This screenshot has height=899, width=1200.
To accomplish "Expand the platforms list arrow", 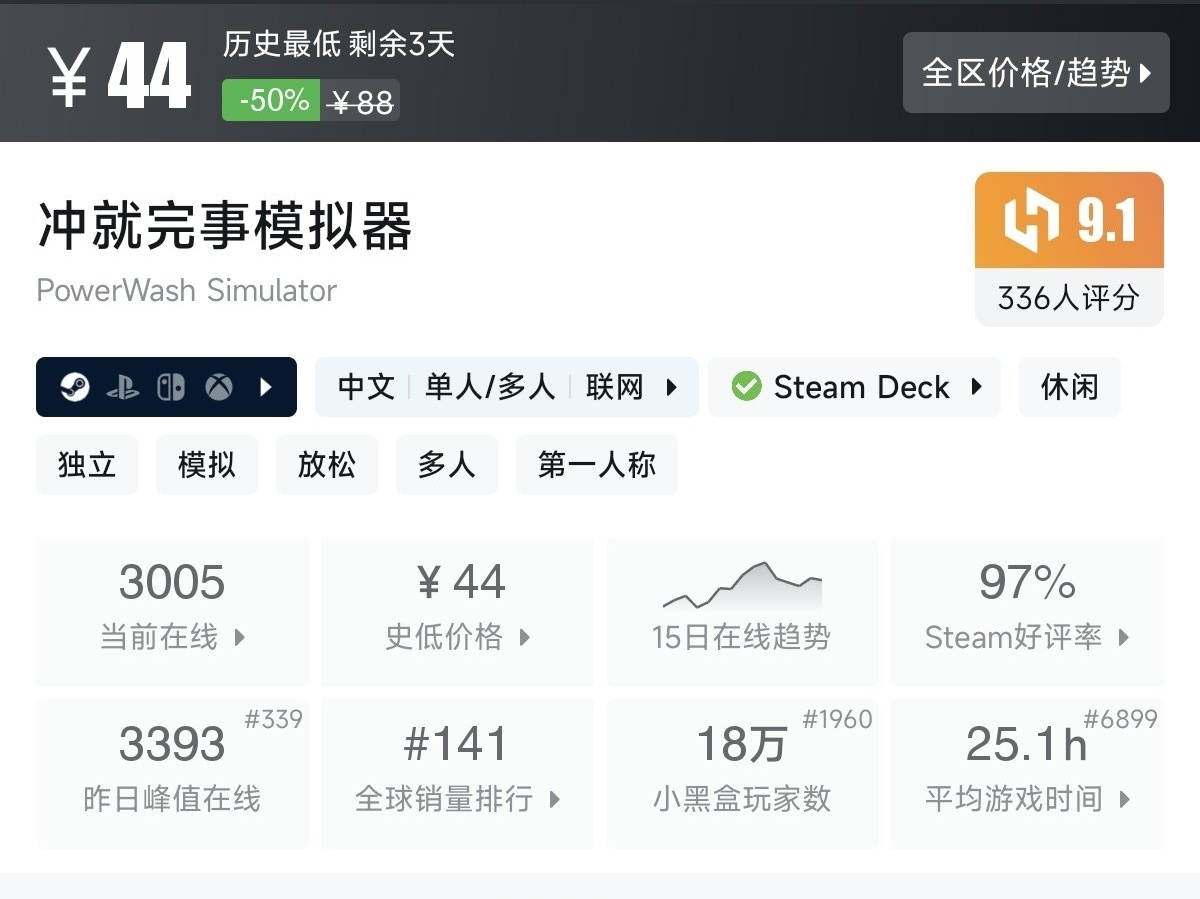I will pyautogui.click(x=265, y=387).
